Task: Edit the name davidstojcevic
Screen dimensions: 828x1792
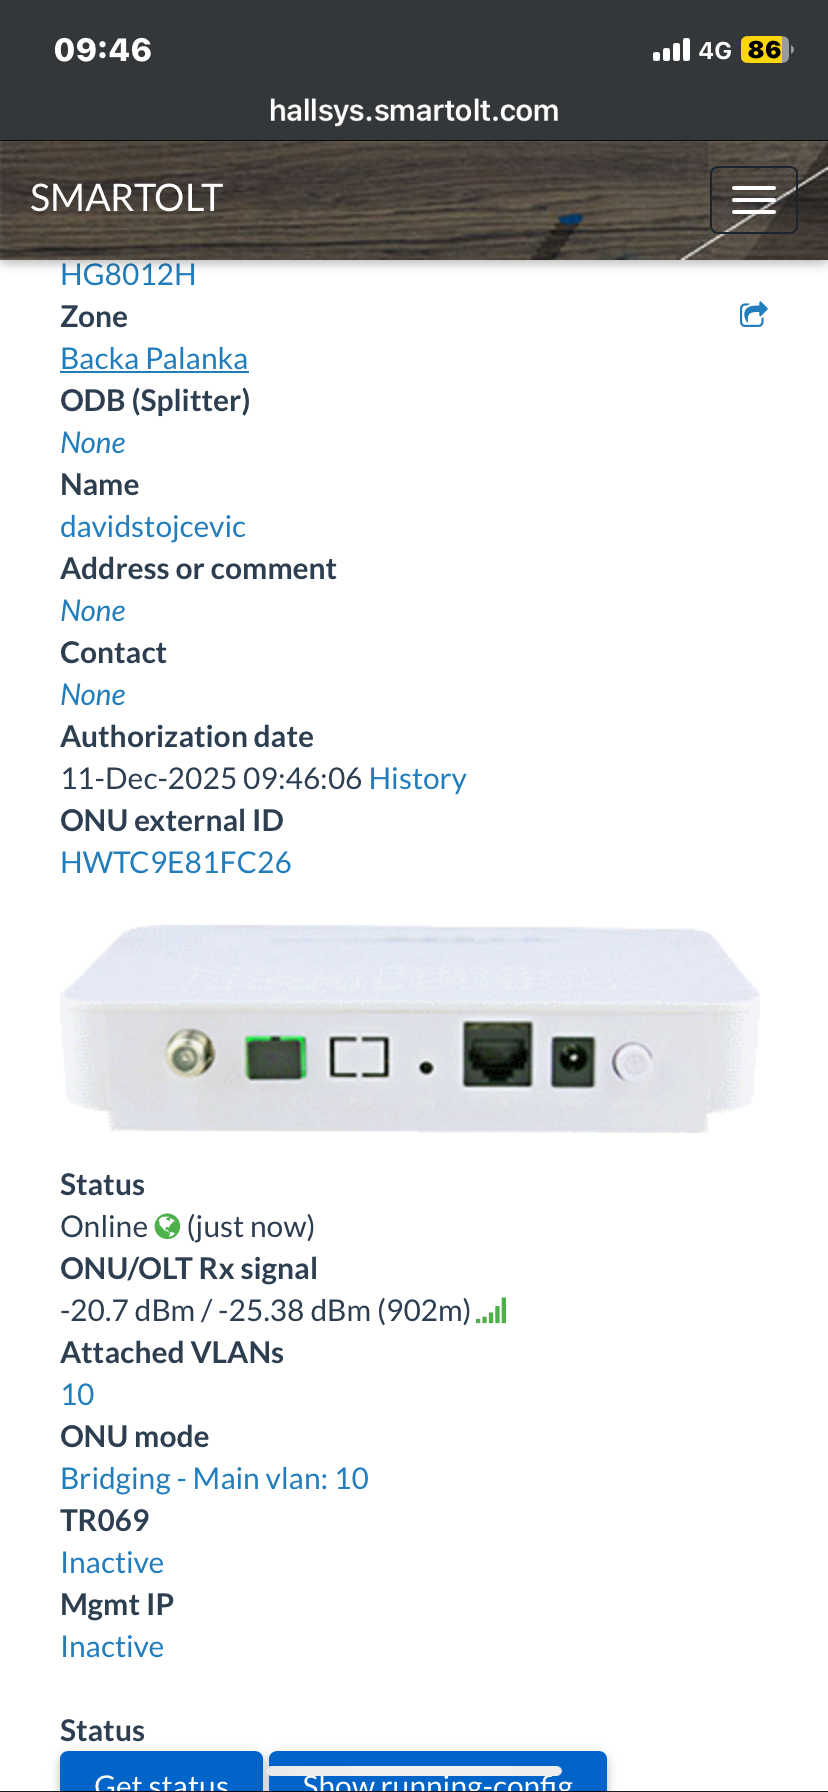Action: (x=153, y=527)
